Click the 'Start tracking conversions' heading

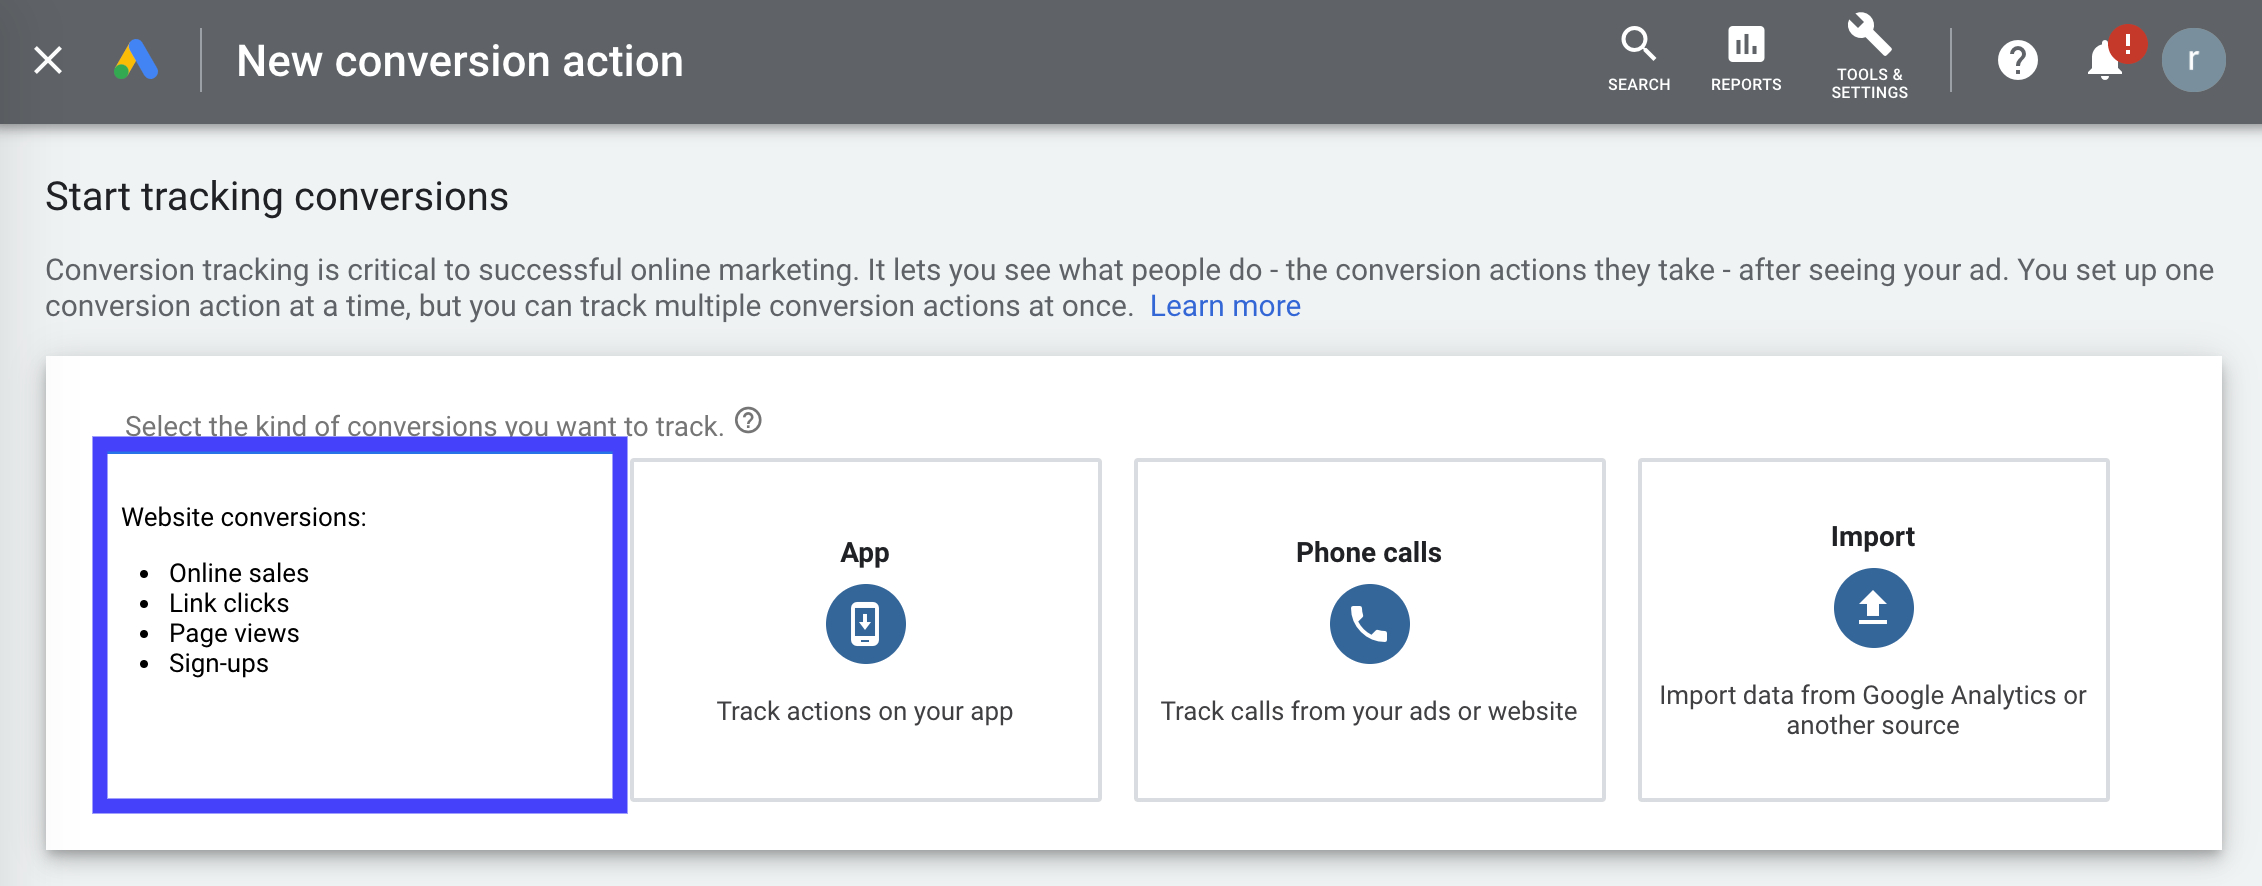pyautogui.click(x=277, y=197)
